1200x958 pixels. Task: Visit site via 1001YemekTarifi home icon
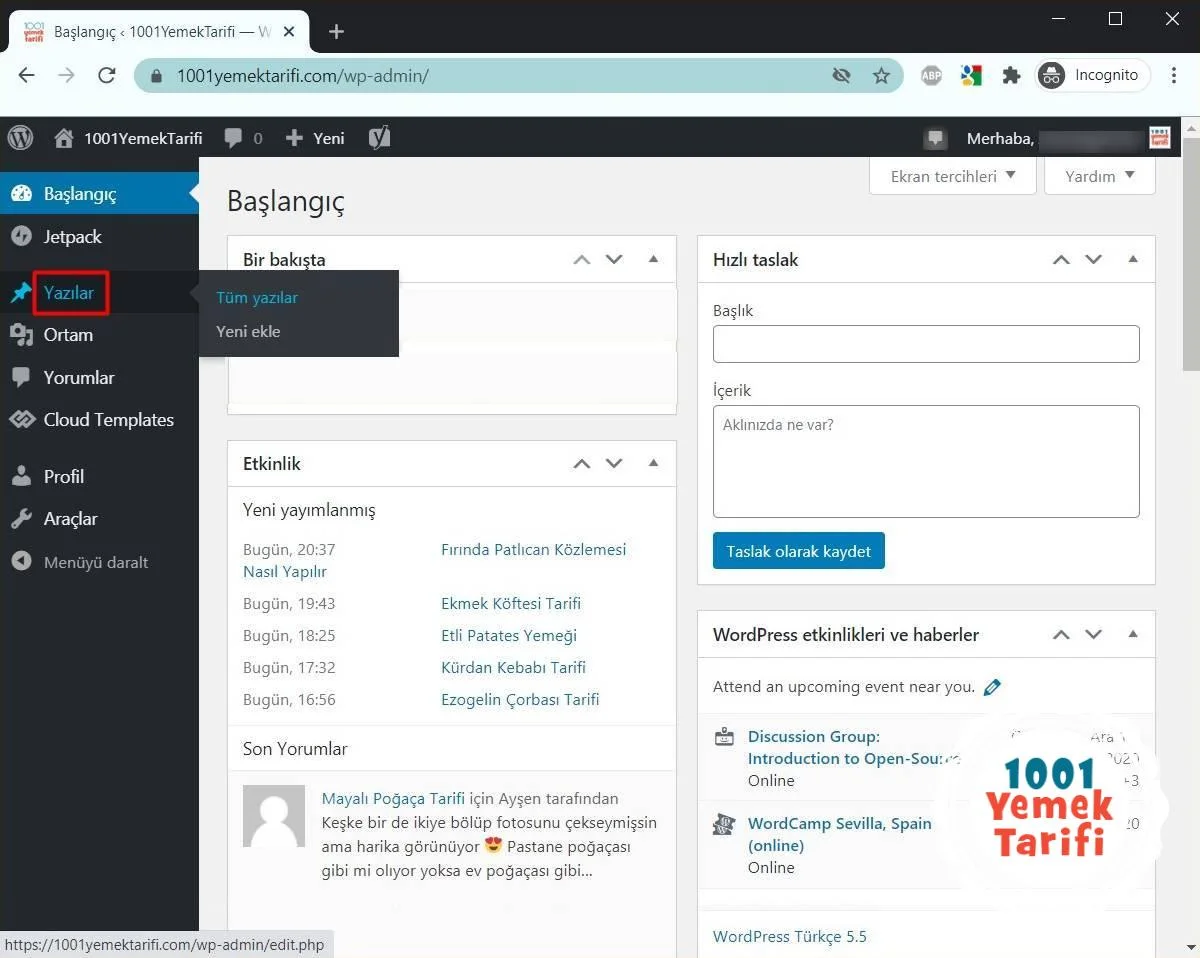64,138
